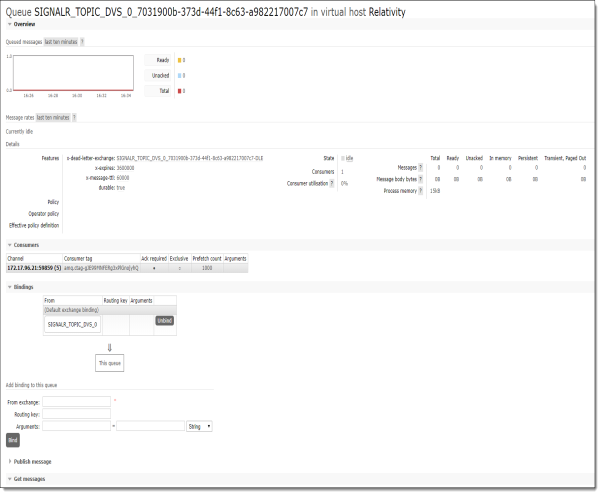Change Queued messages range 'last ten minutes'
The height and width of the screenshot is (495, 600).
(x=61, y=42)
